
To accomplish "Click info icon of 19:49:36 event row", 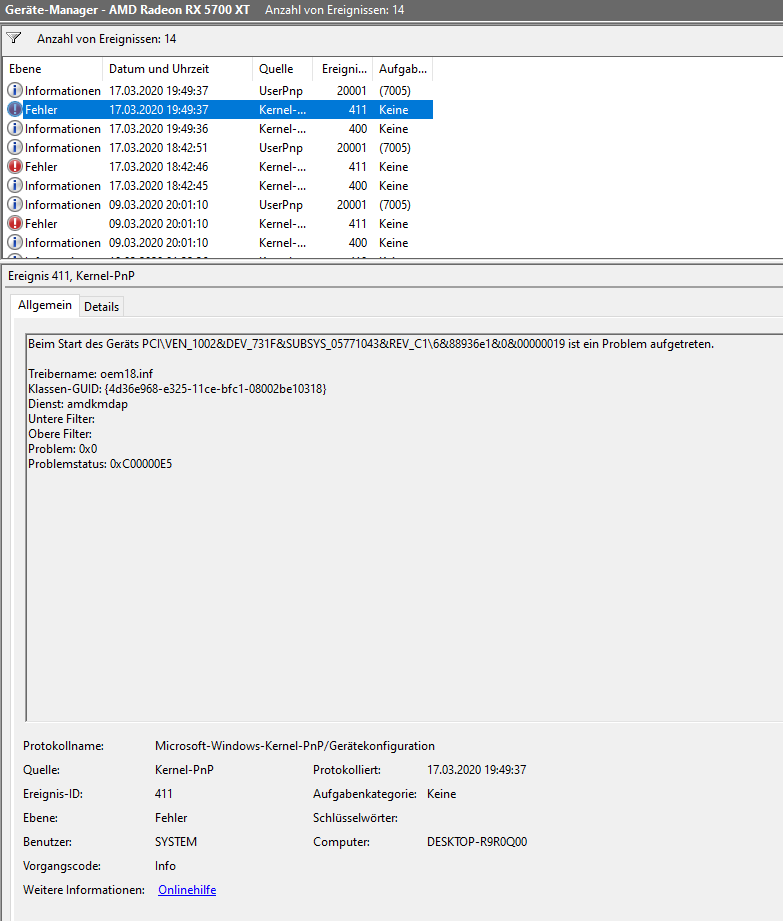I will 15,129.
